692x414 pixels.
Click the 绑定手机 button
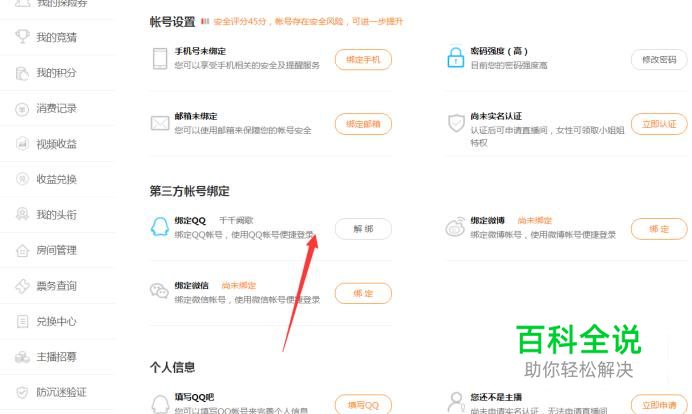point(363,60)
